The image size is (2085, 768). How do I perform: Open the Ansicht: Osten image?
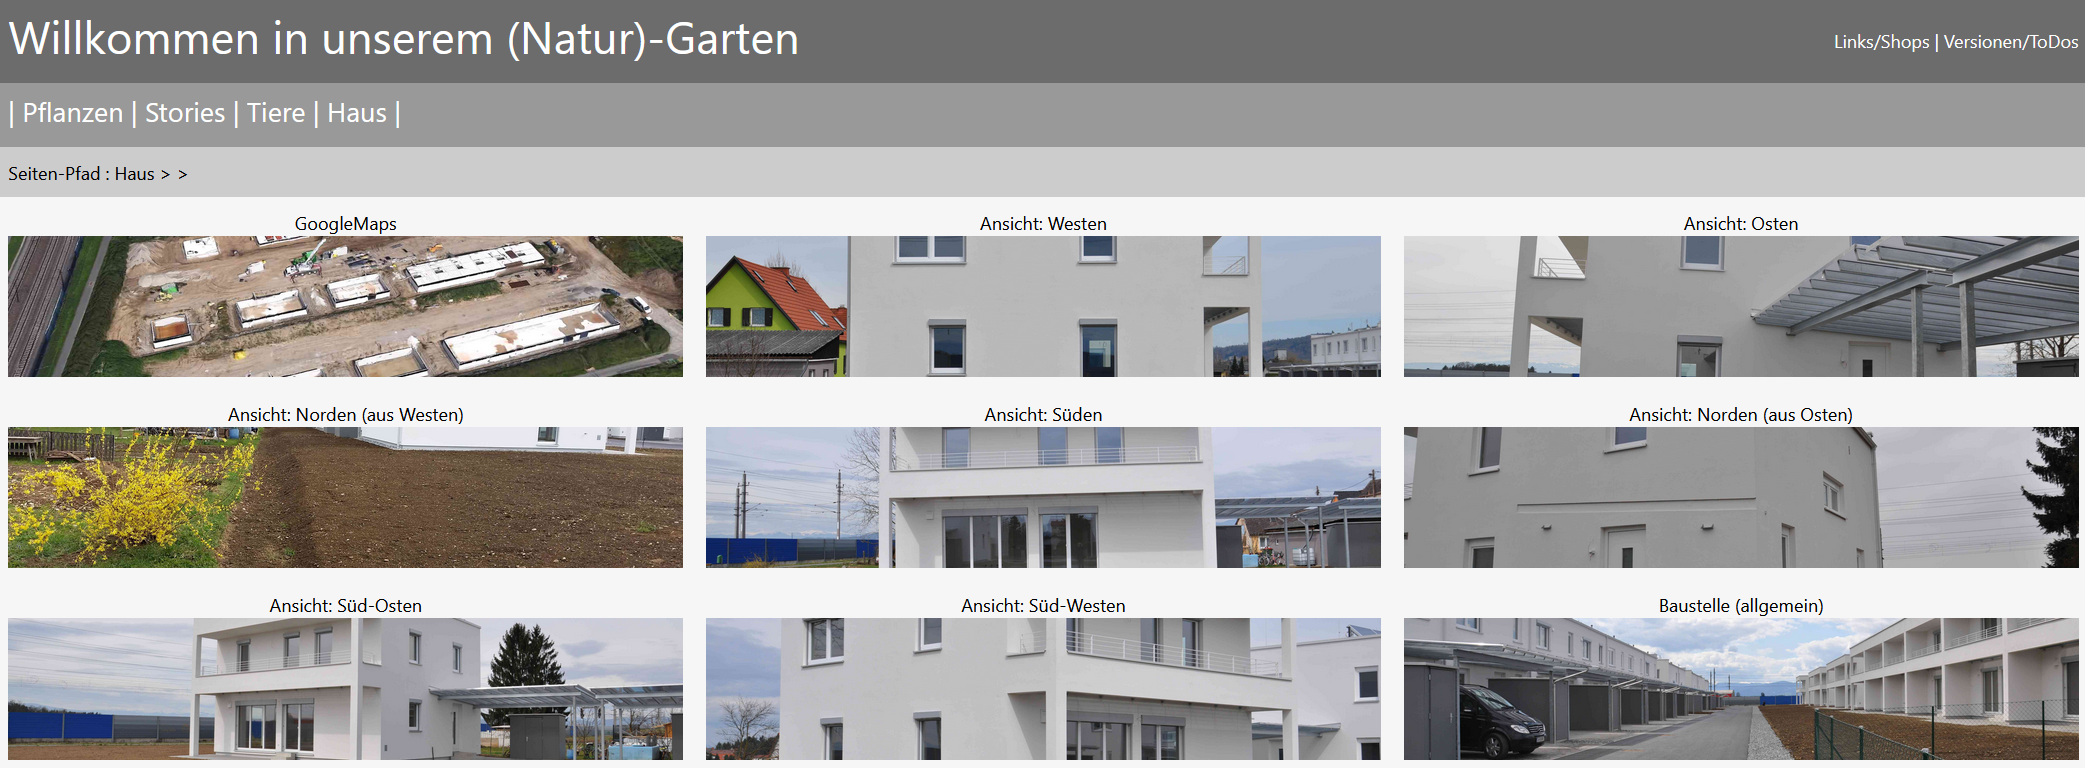pos(1741,306)
